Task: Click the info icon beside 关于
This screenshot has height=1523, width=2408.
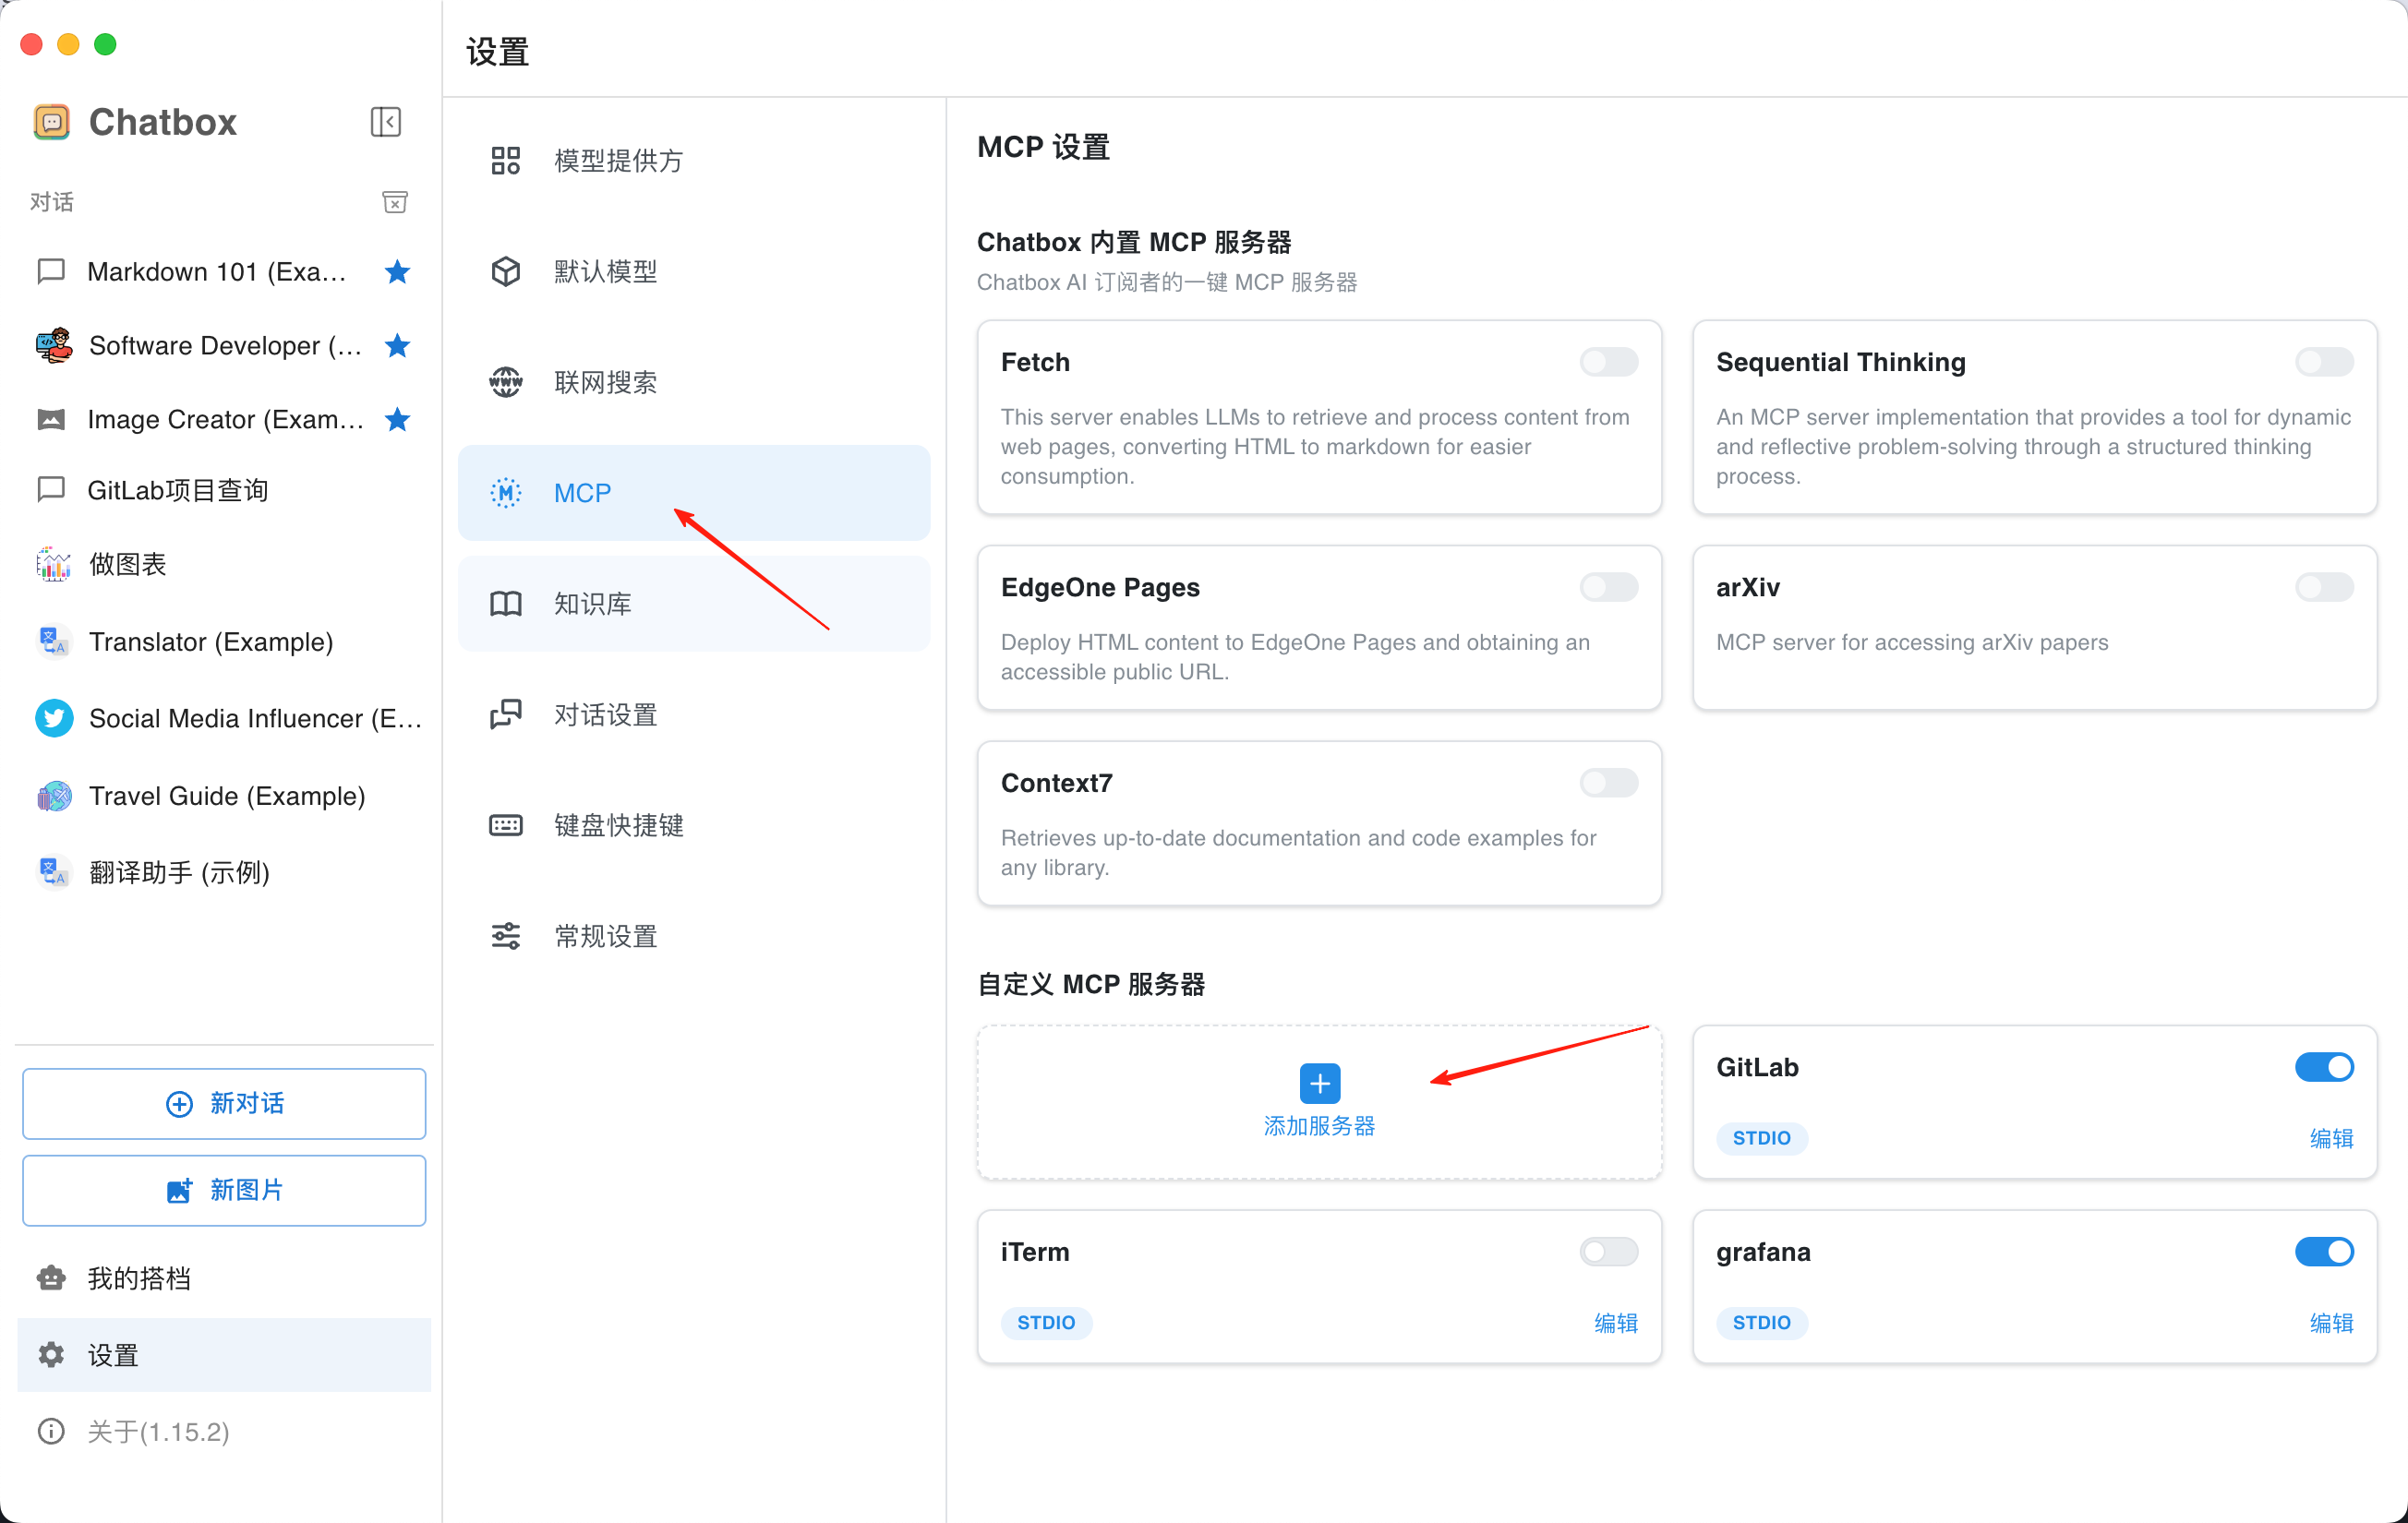Action: coord(51,1431)
